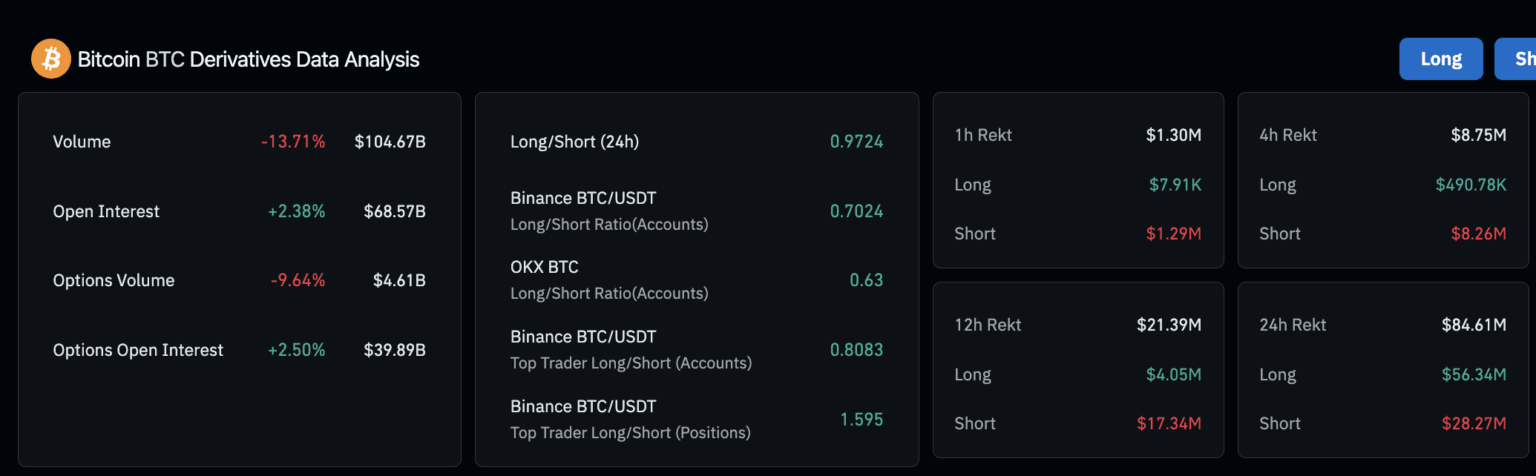This screenshot has height=476, width=1536.
Task: Click the 24h Rekt total $84.61M
Action: coord(1473,325)
